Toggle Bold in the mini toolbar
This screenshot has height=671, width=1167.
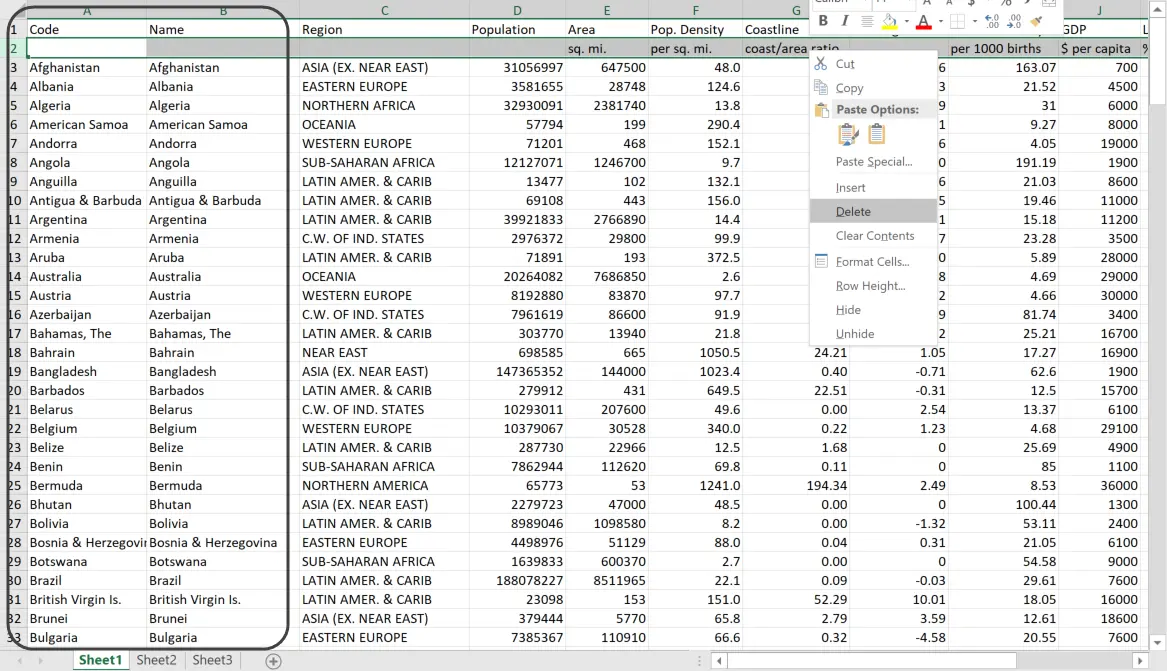823,22
